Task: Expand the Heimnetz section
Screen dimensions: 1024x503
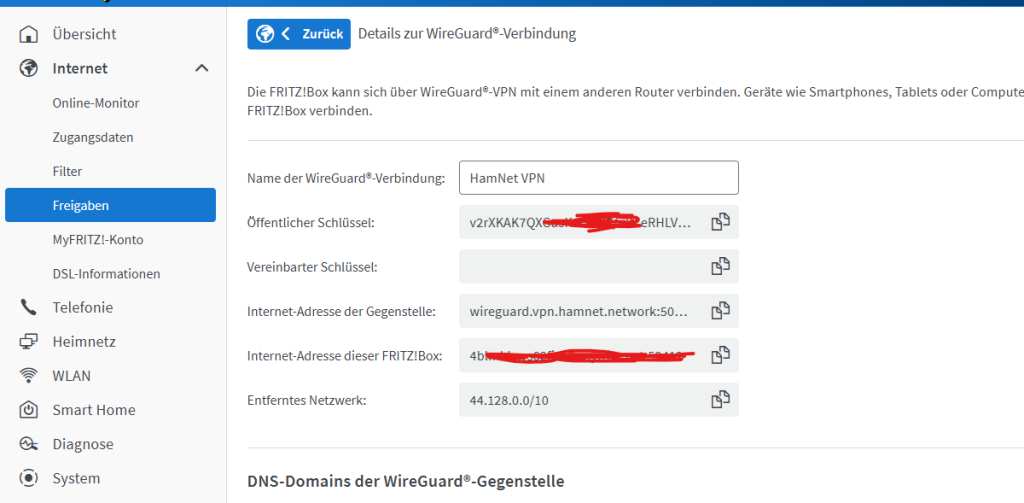Action: pos(84,342)
